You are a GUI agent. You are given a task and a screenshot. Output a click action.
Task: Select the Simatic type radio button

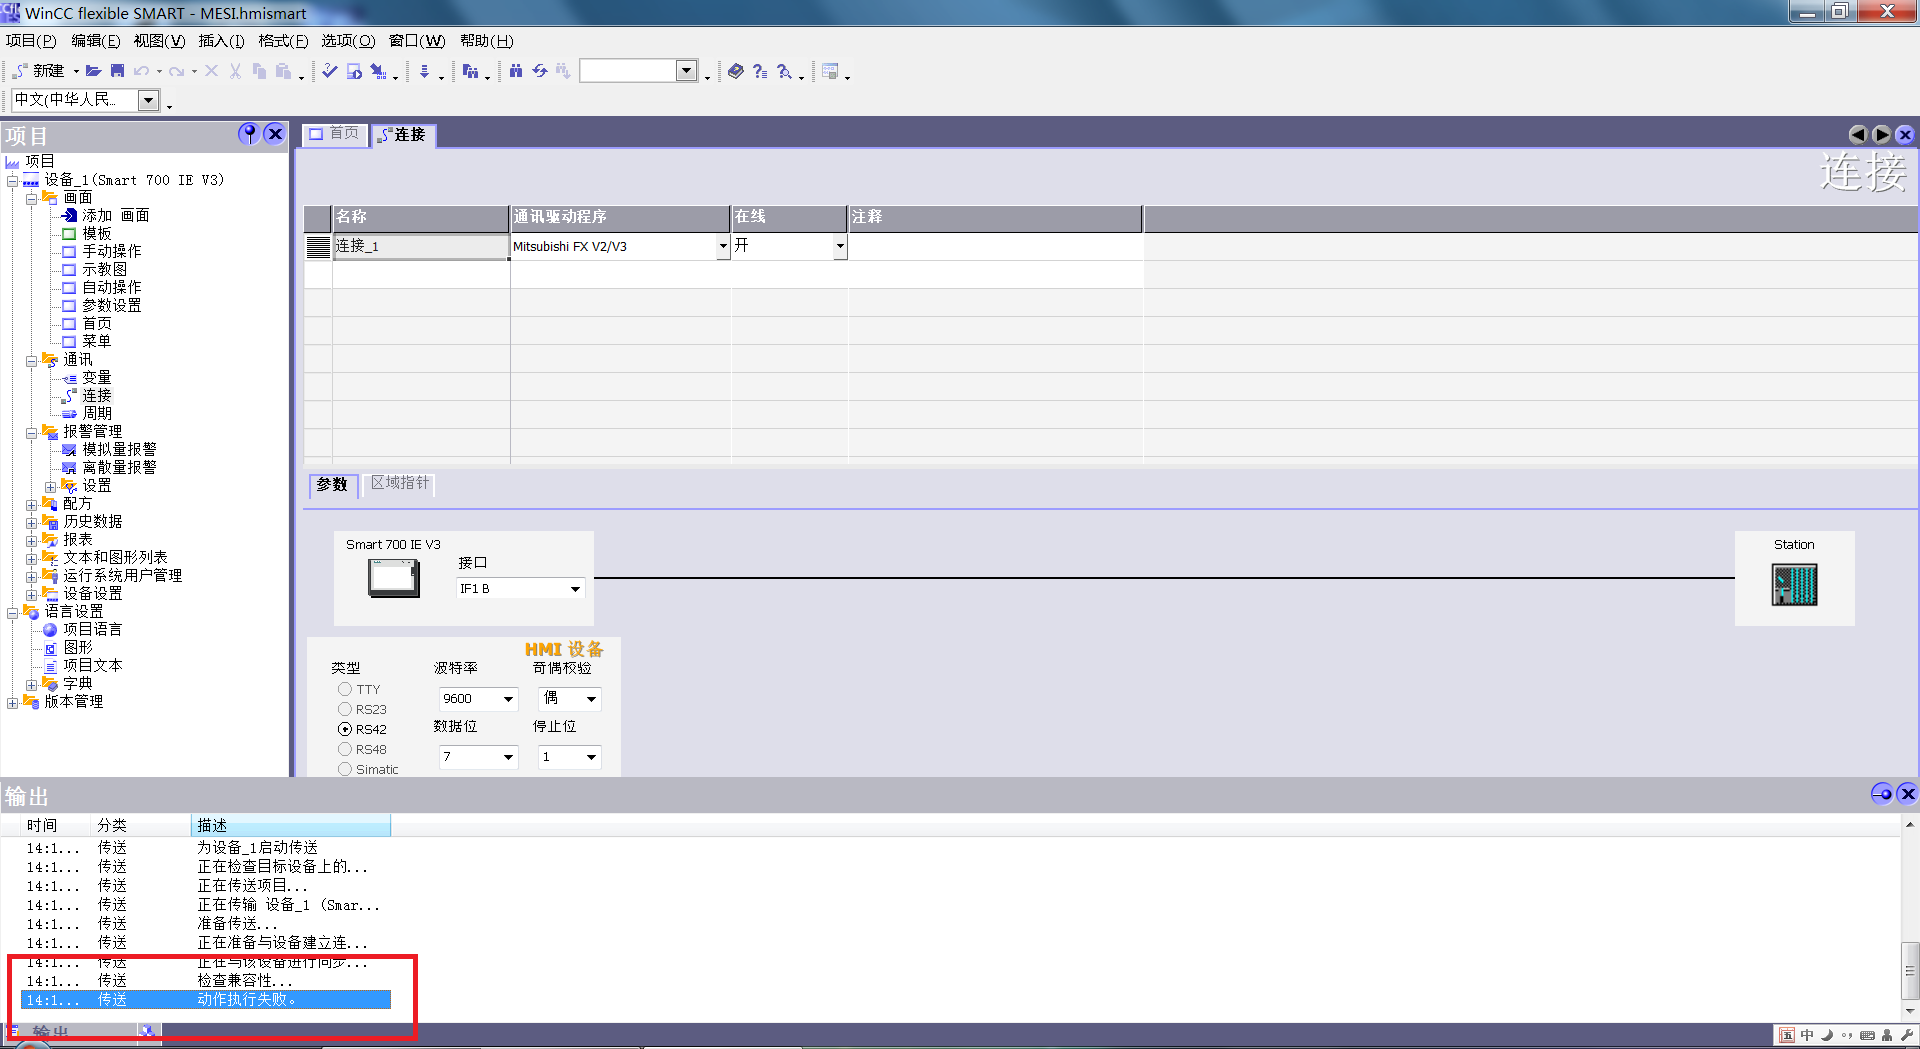click(x=345, y=769)
